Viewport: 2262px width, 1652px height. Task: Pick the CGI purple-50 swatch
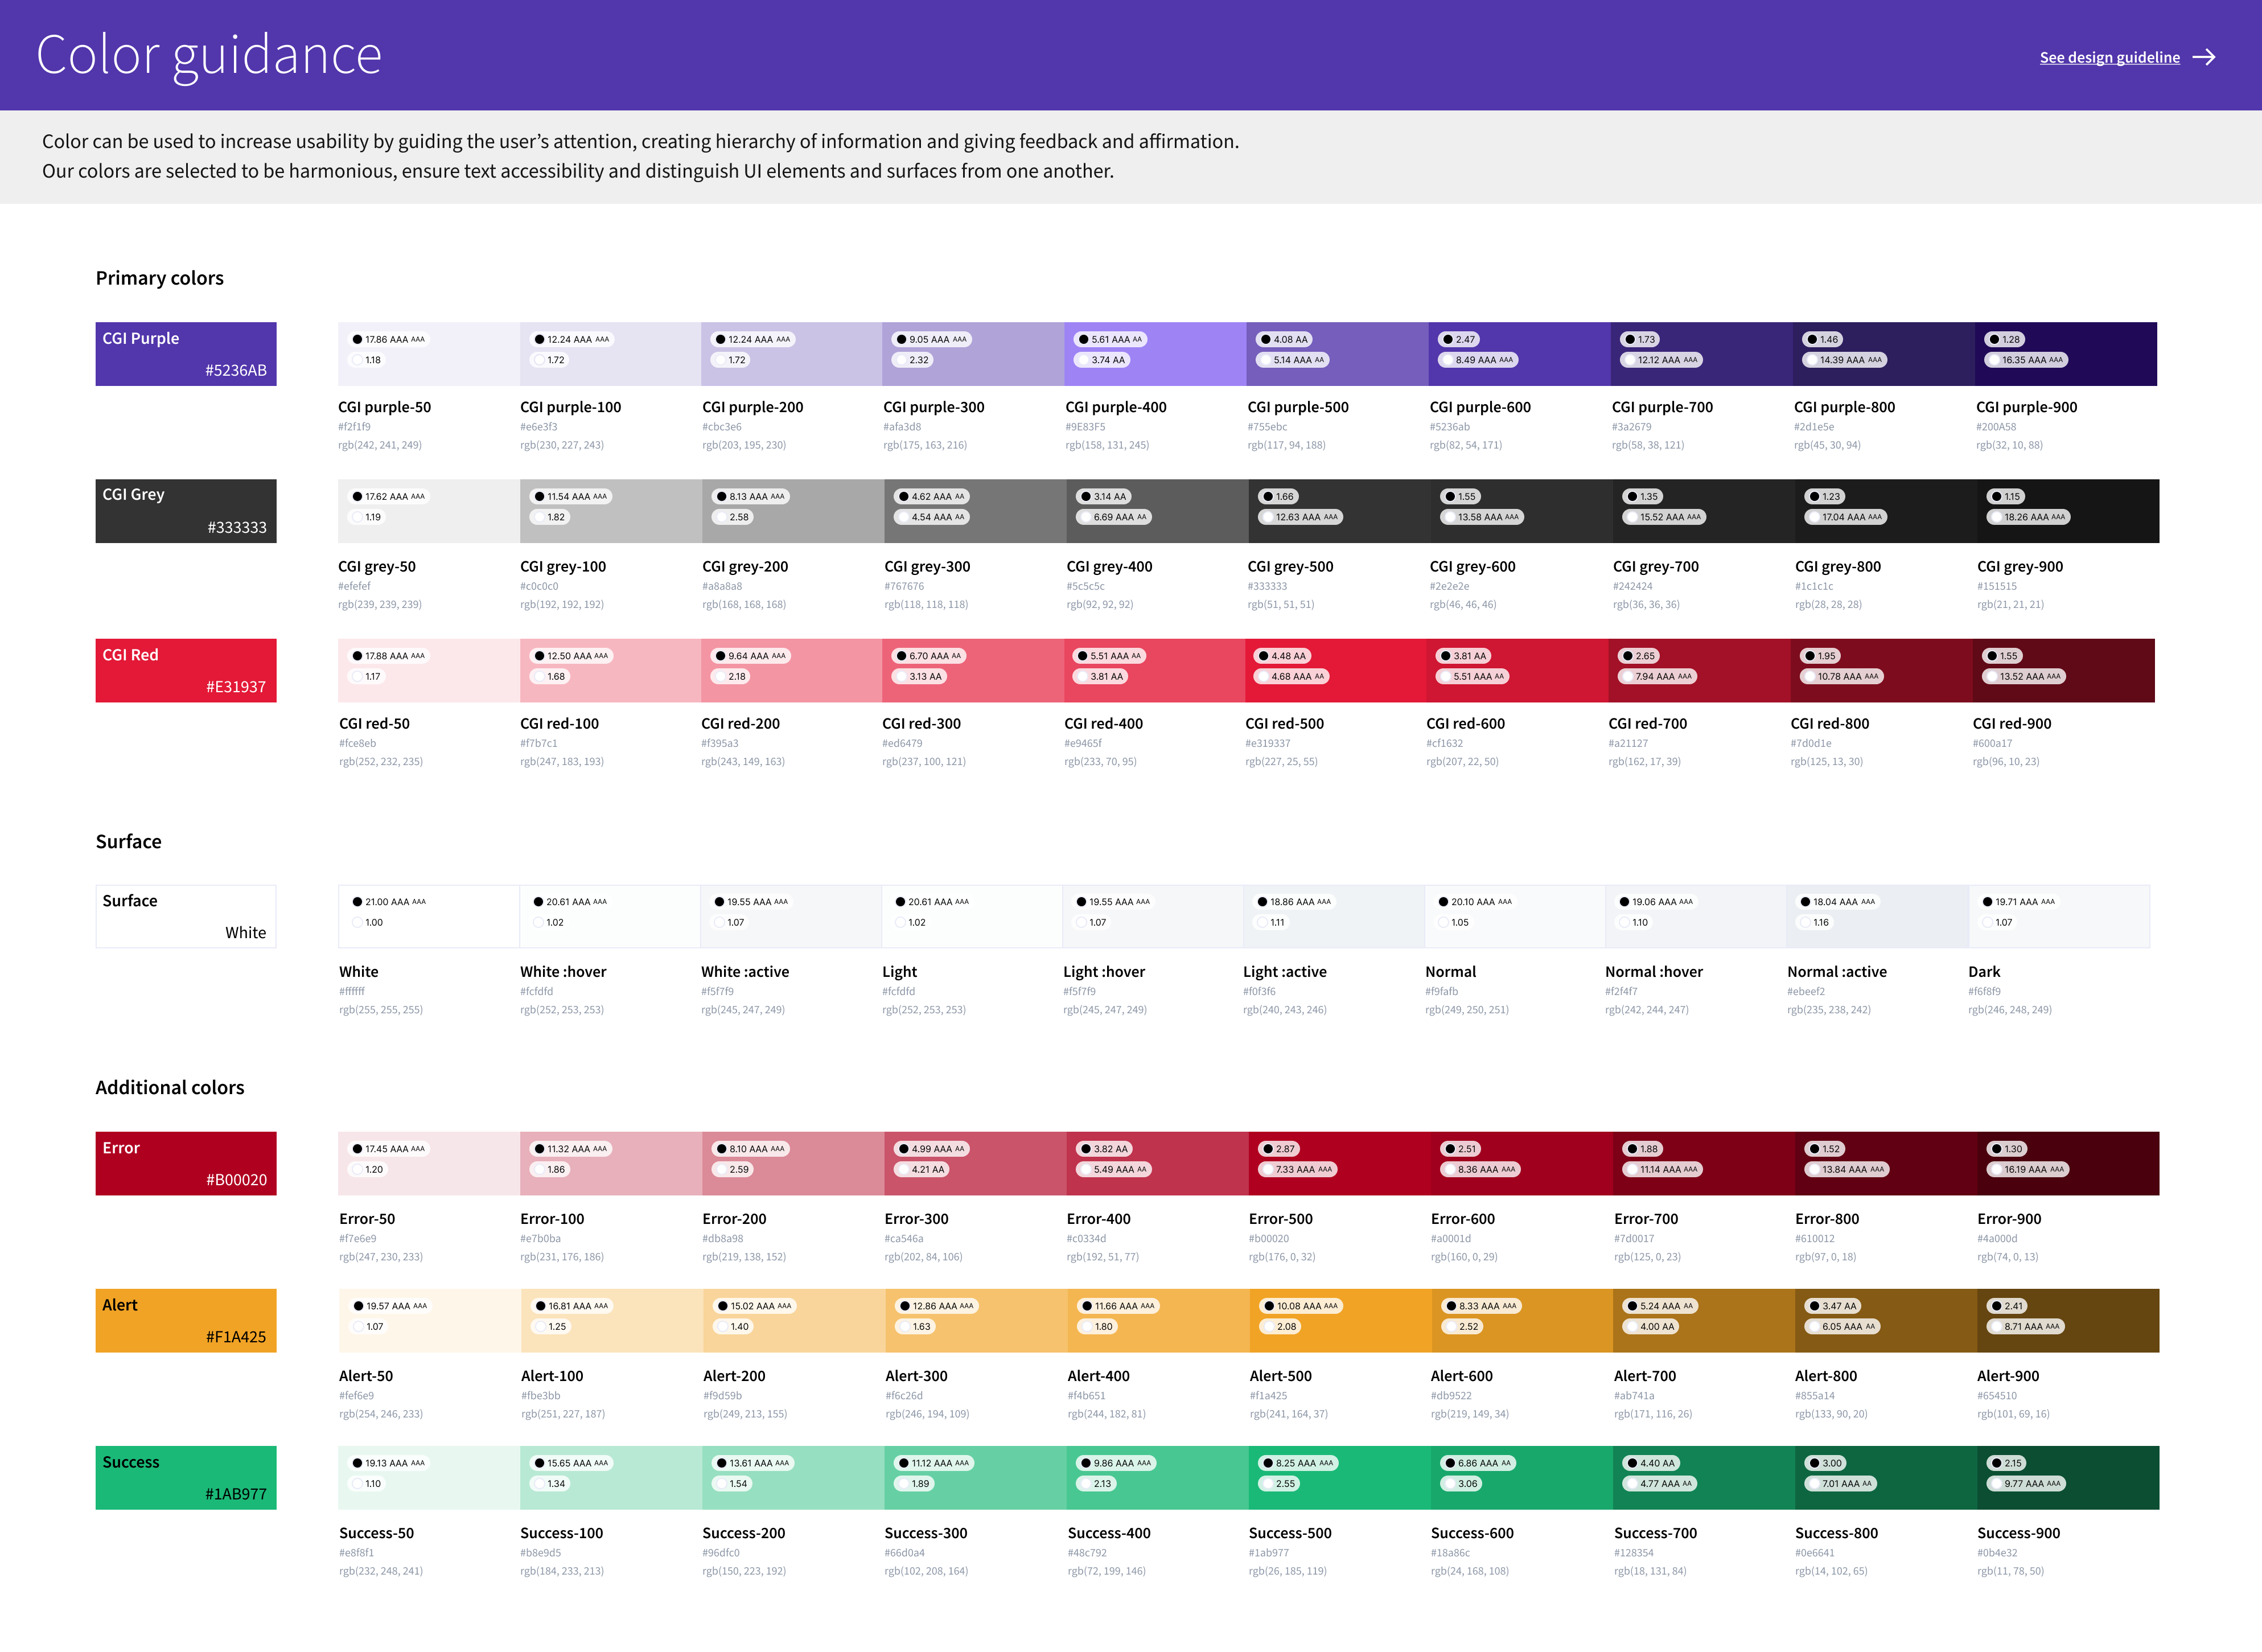coord(429,354)
